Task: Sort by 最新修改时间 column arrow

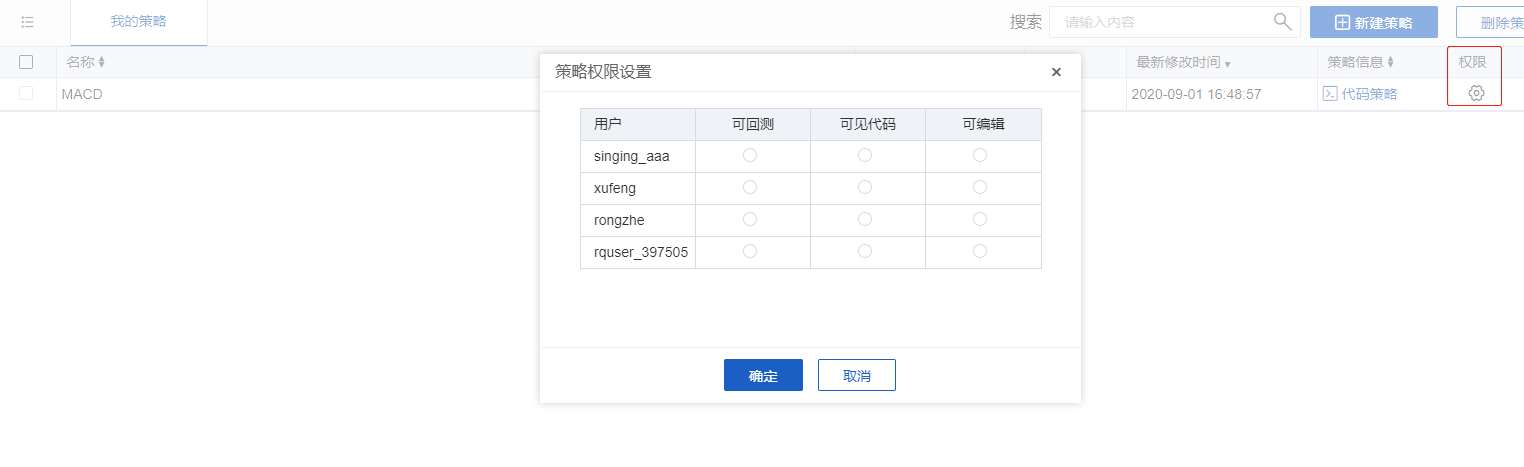Action: click(x=1227, y=64)
